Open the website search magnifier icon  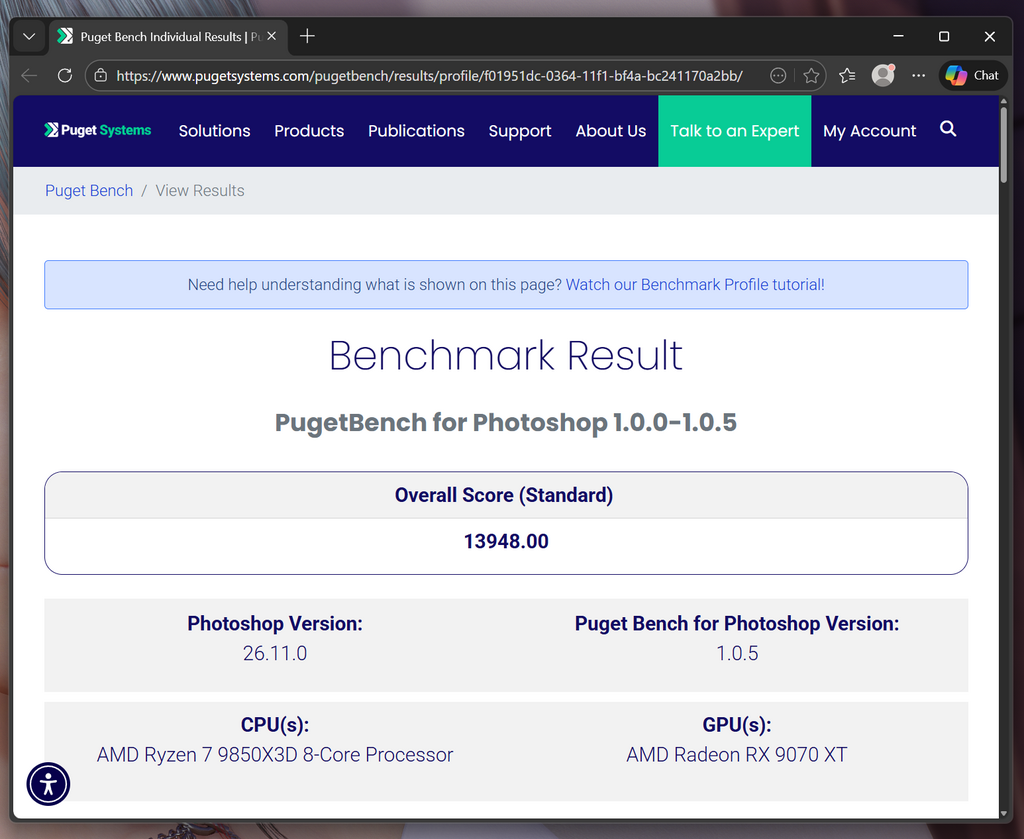coord(947,130)
